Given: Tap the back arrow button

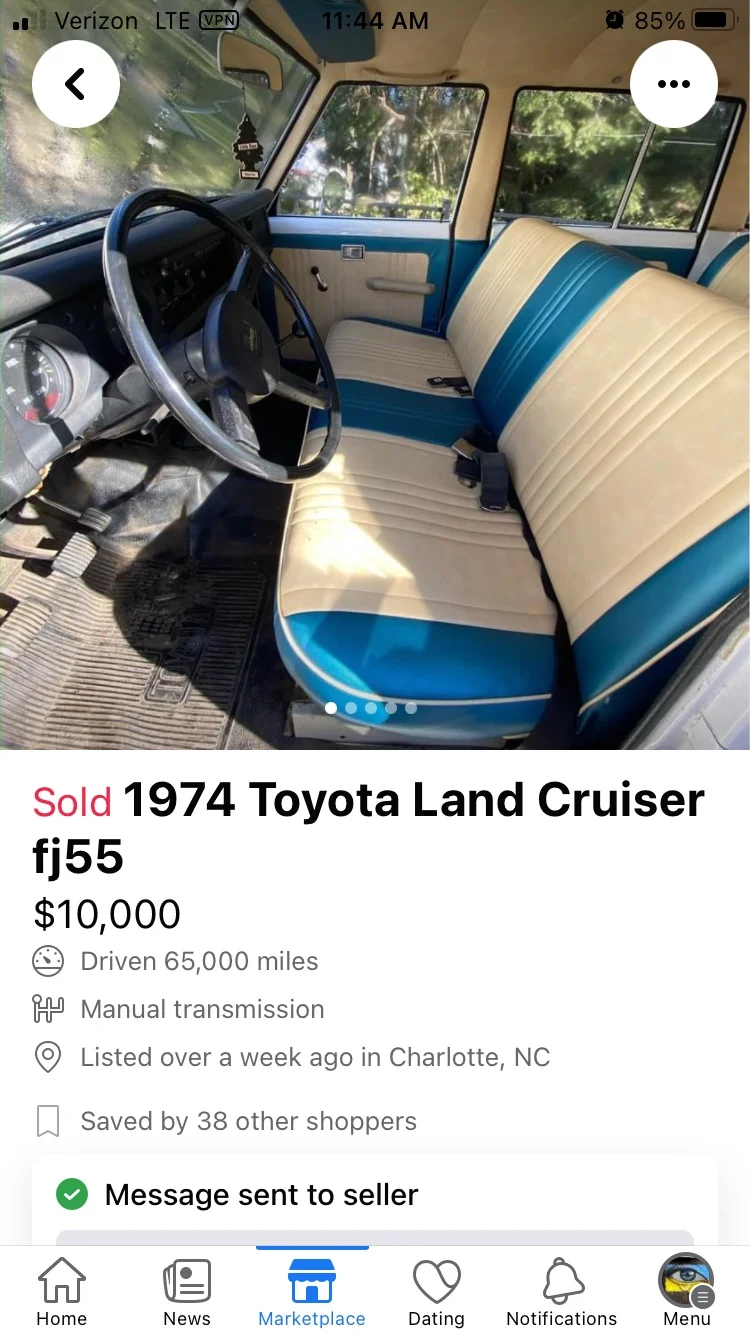Looking at the screenshot, I should (x=76, y=85).
